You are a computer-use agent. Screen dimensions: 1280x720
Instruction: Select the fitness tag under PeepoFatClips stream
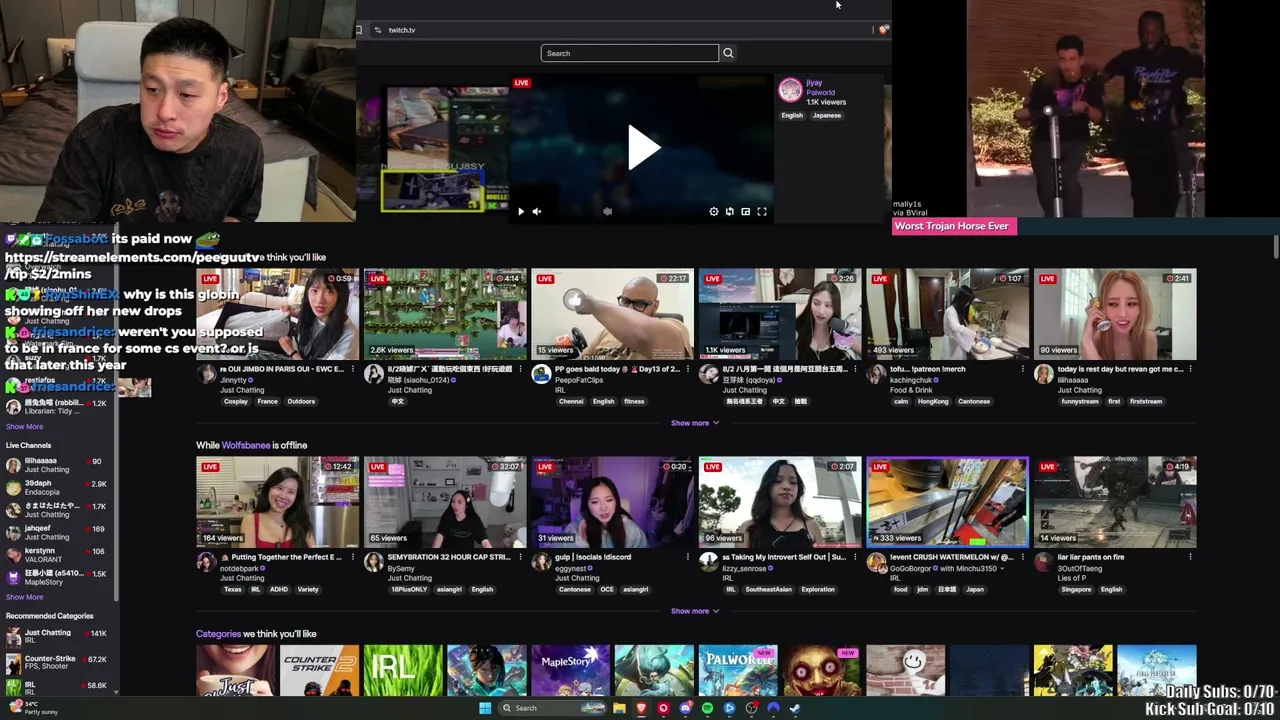634,402
